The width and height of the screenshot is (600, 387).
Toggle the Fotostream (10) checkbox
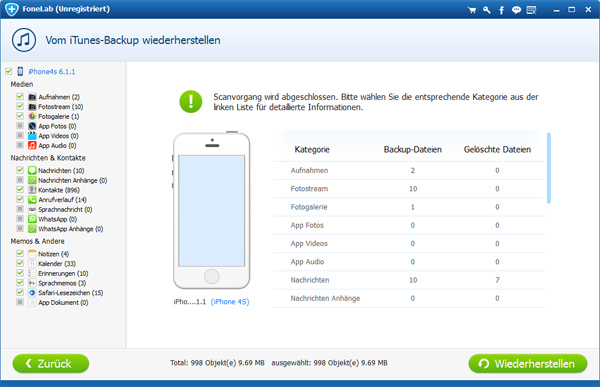(x=20, y=106)
